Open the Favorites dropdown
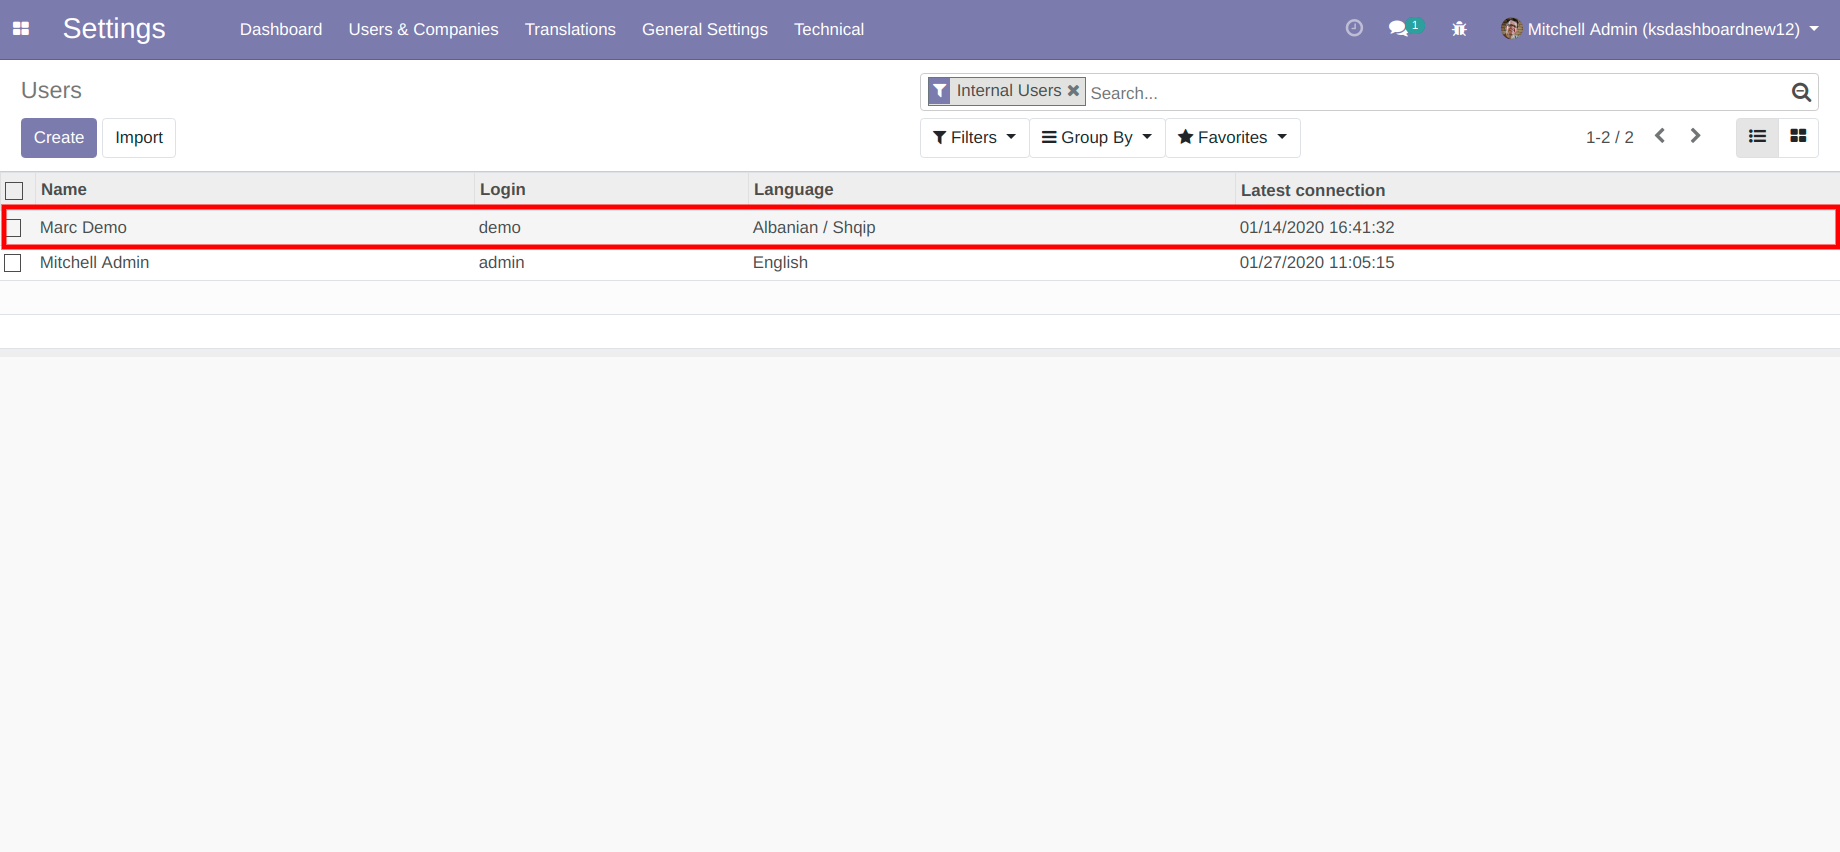Screen dimensions: 1840x852 click(x=1232, y=138)
